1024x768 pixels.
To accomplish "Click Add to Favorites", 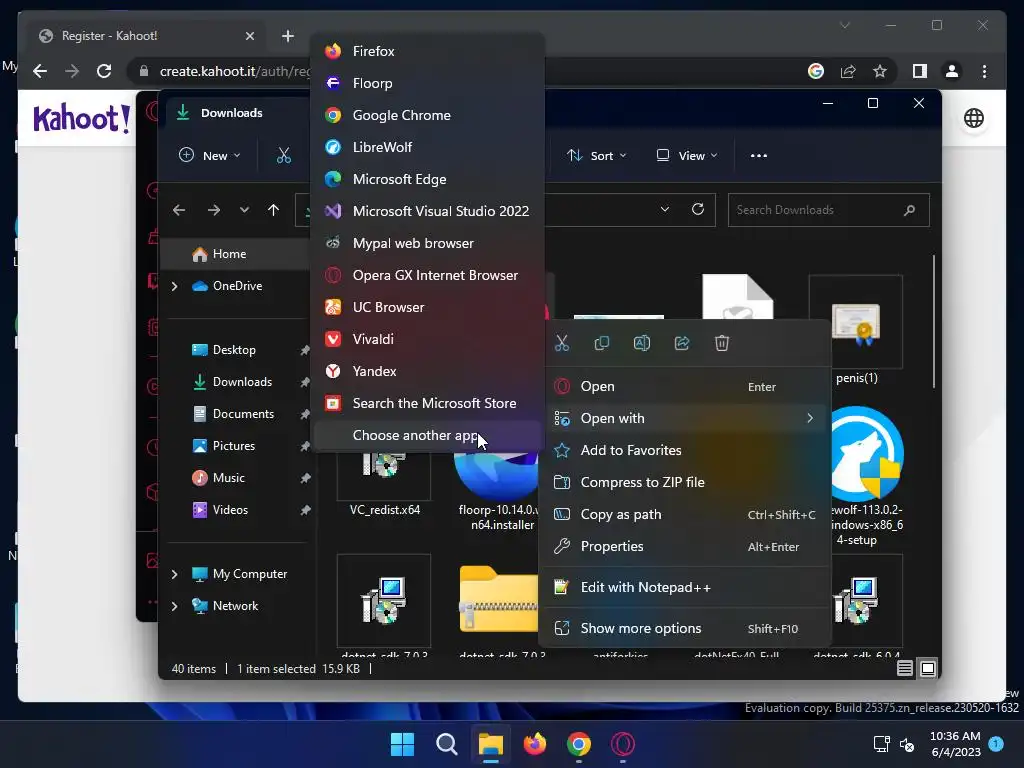I will coord(685,450).
